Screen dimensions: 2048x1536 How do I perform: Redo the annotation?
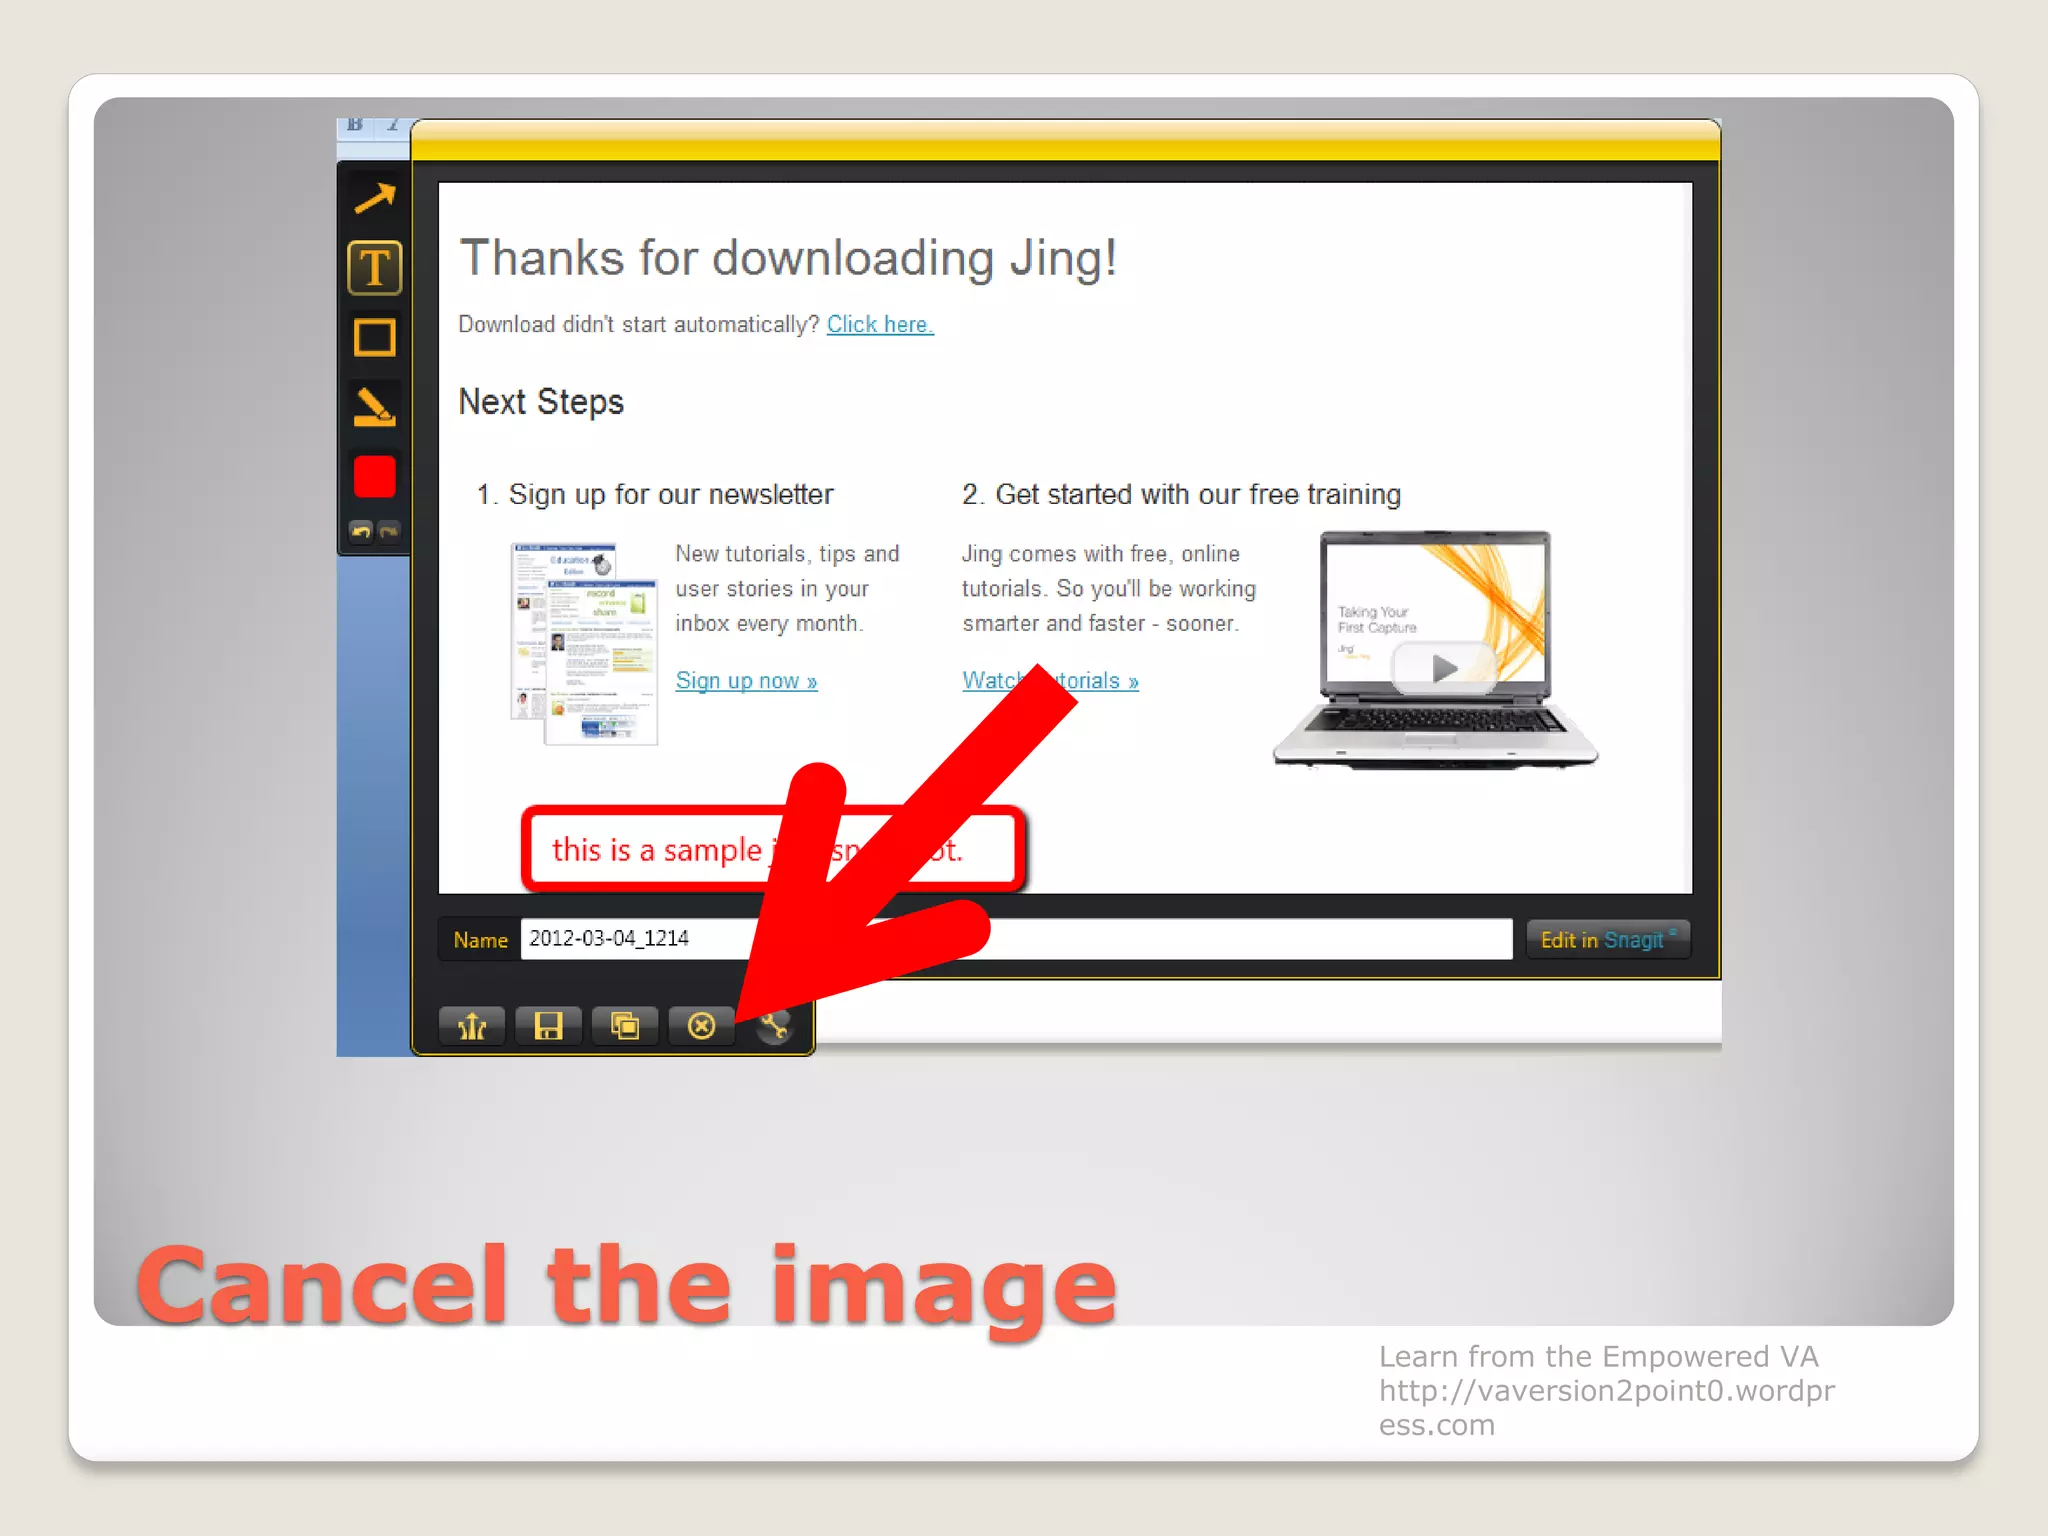coord(389,530)
